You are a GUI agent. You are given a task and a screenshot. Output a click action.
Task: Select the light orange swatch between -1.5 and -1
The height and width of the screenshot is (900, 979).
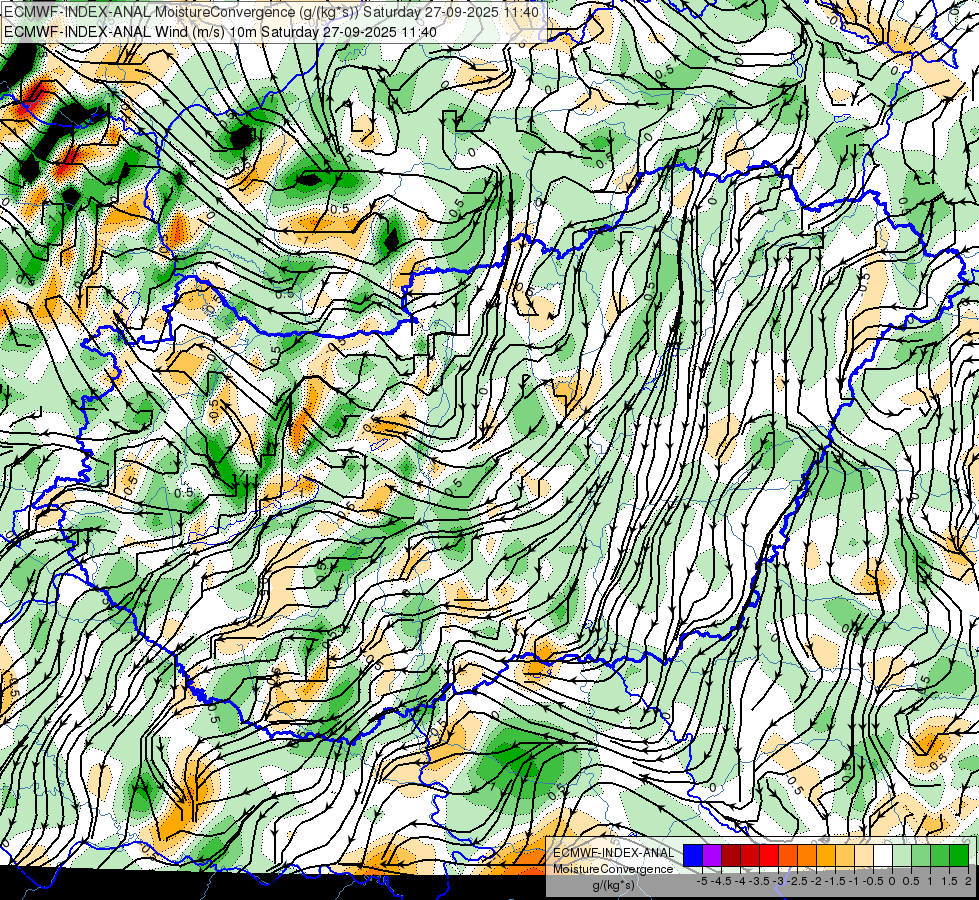click(x=845, y=855)
